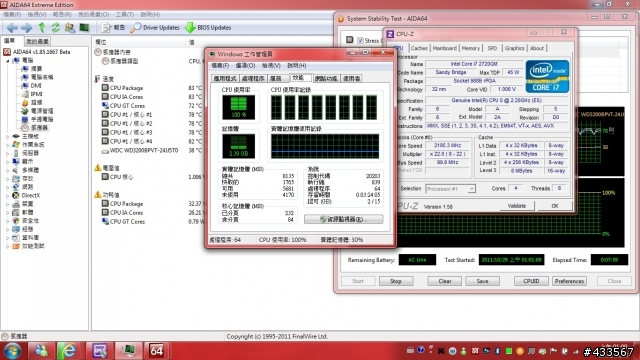This screenshot has width=640, height=360.
Task: Click Clear in System Stability Test
Action: [x=444, y=281]
